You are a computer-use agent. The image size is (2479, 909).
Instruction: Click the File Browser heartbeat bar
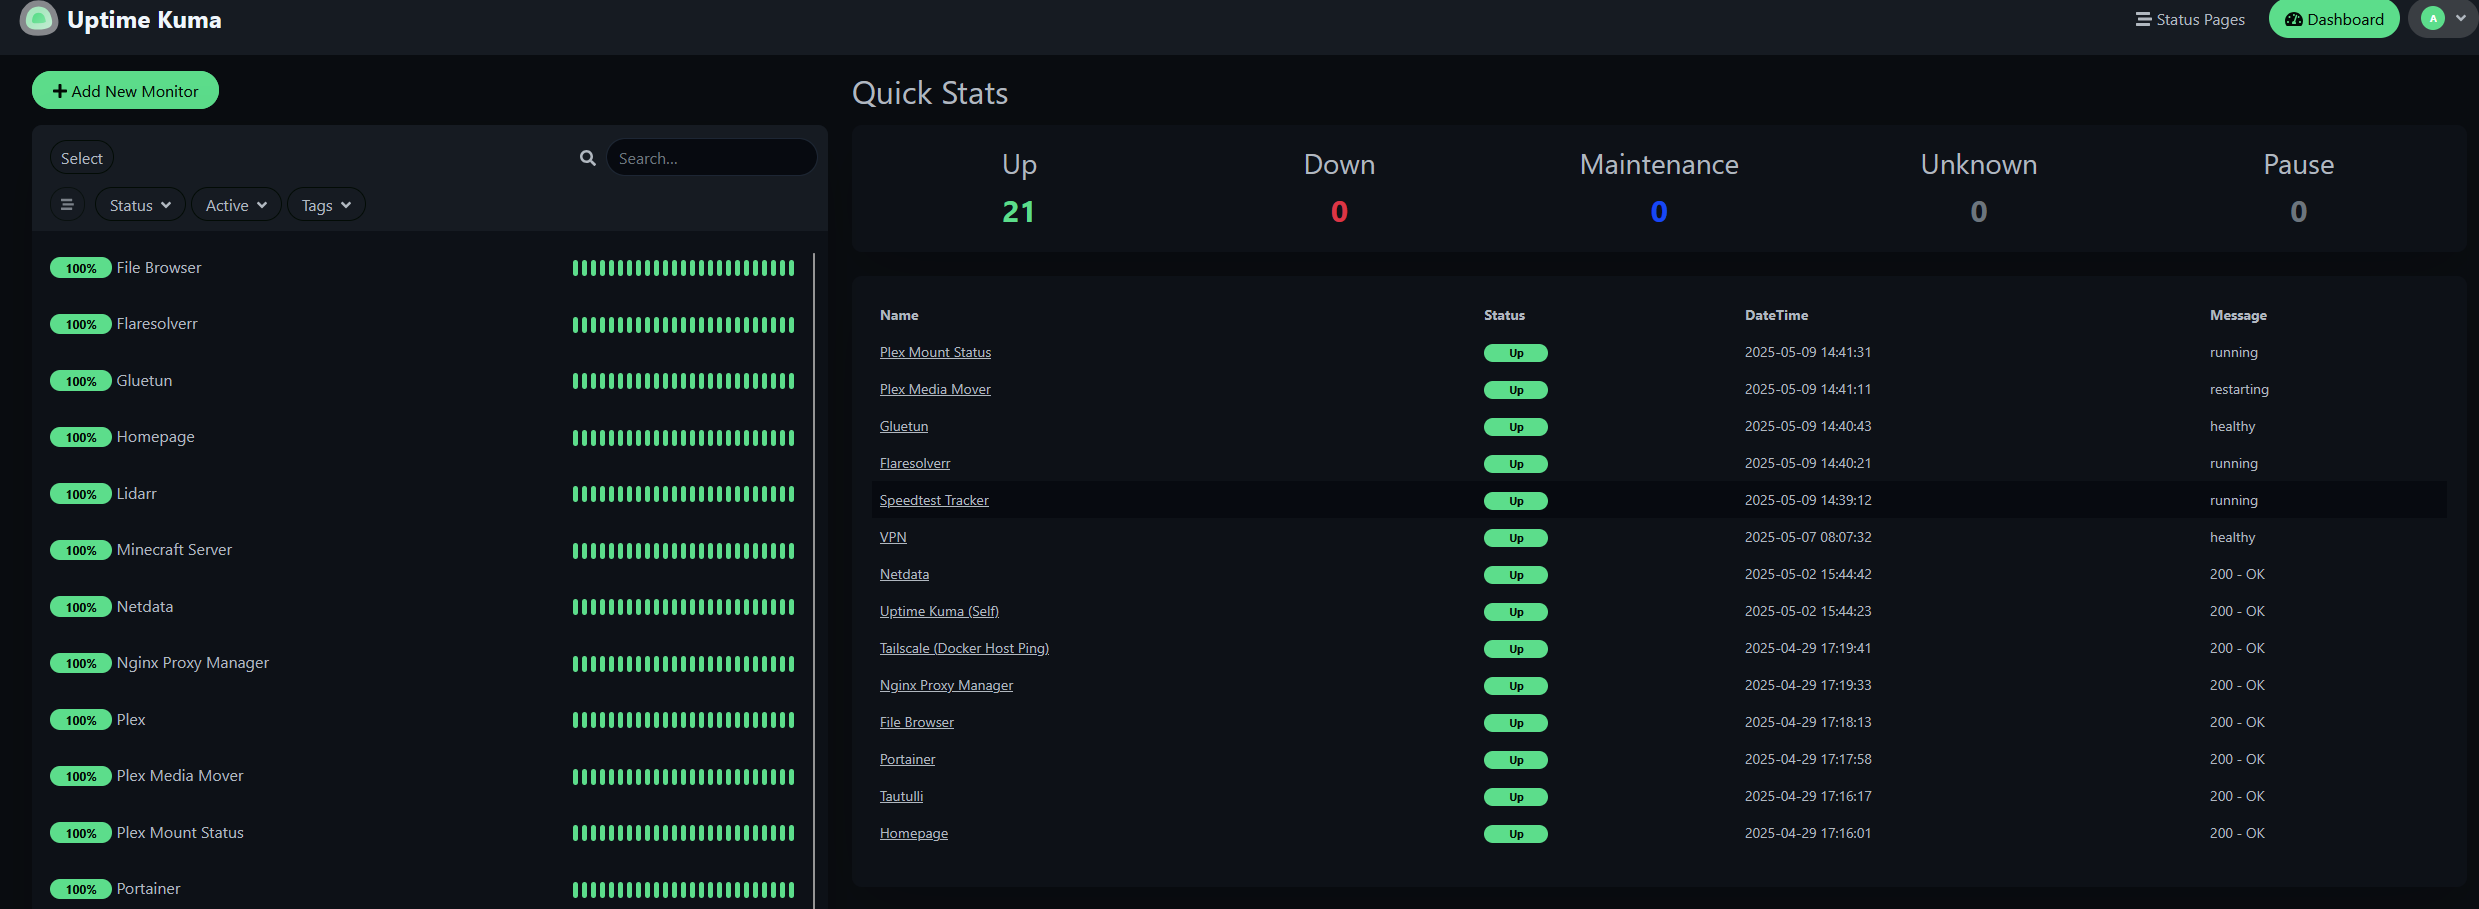coord(683,268)
